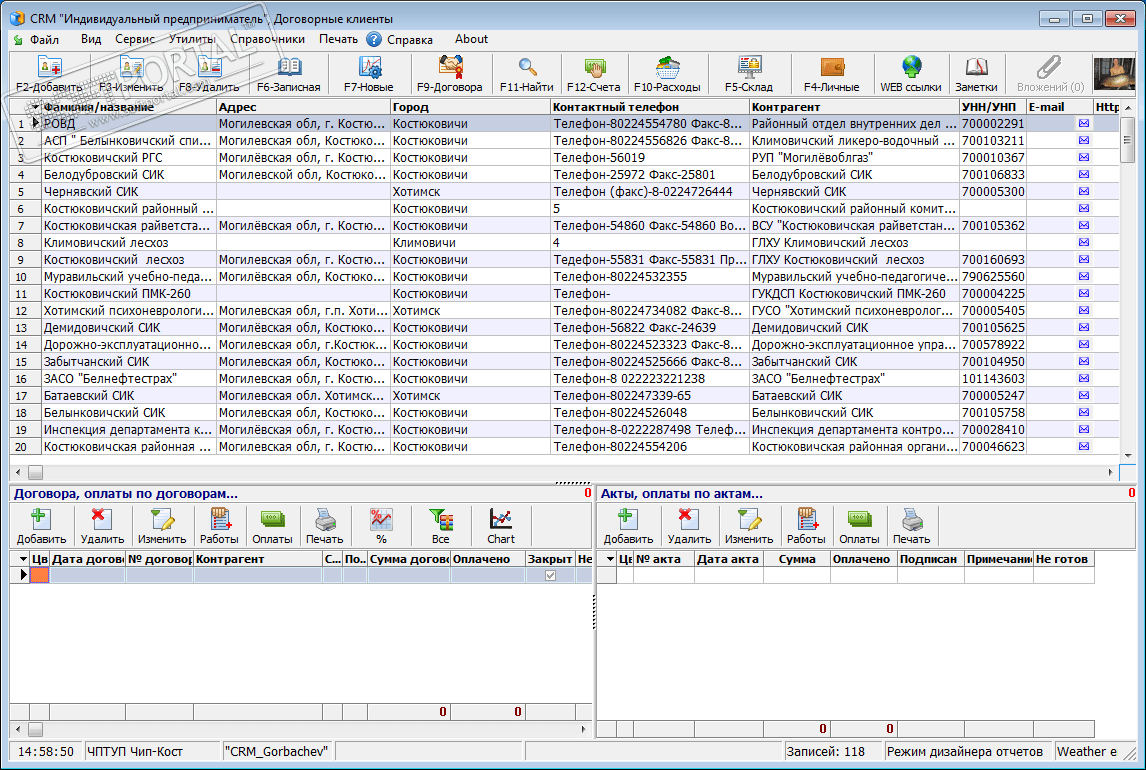1146x770 pixels.
Task: Open the Сервис menu
Action: 134,39
